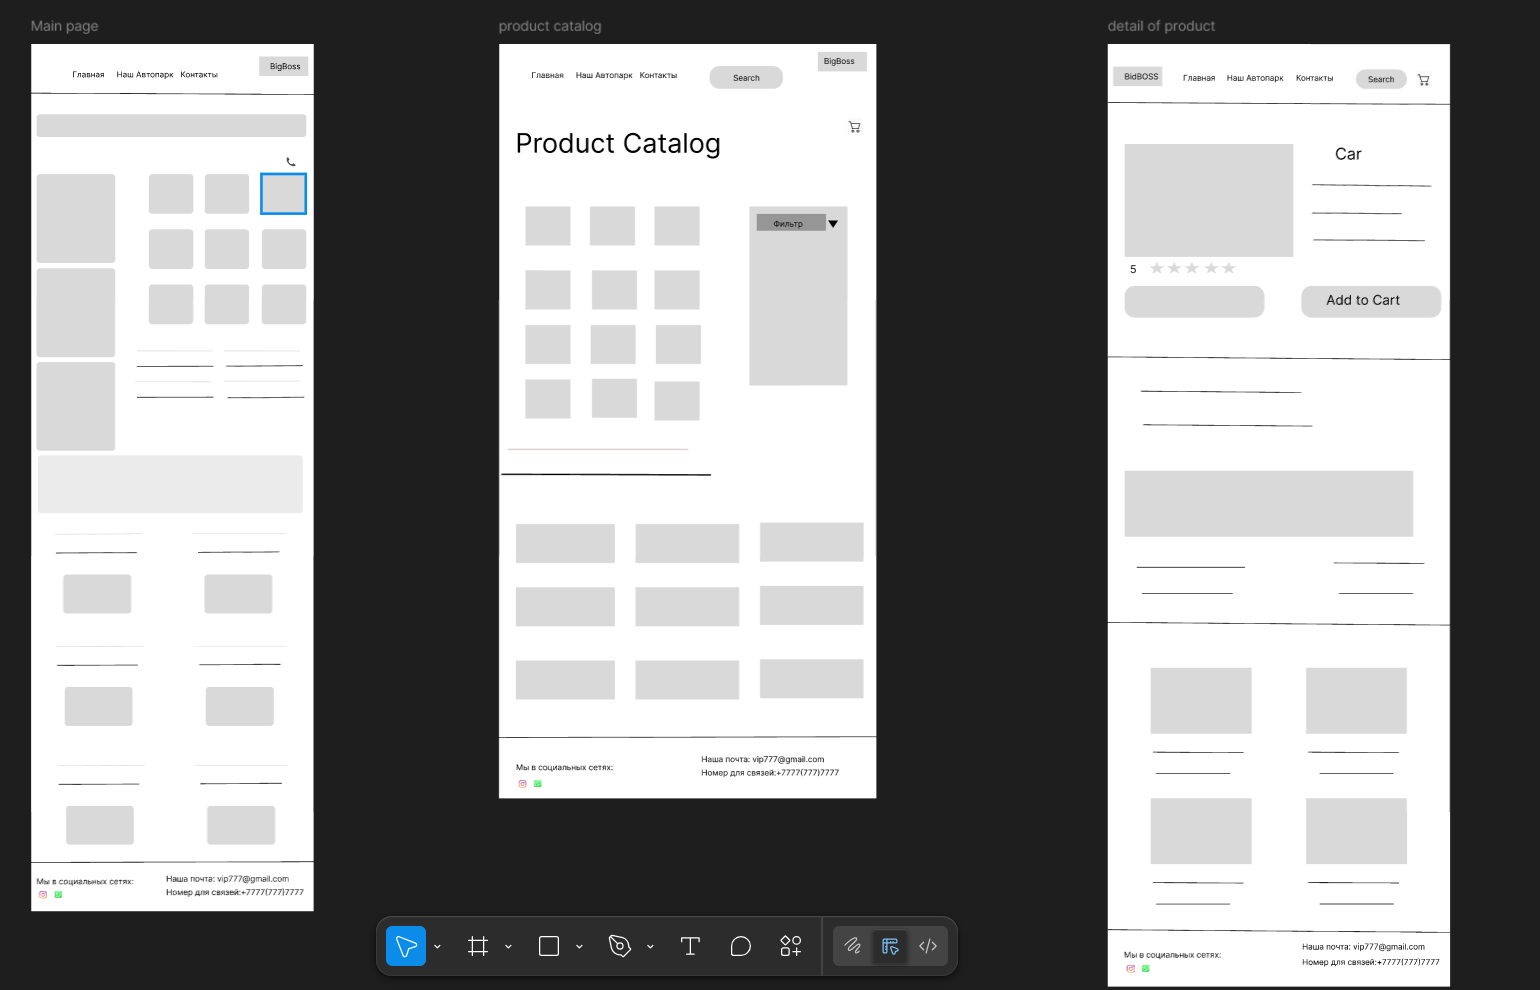Viewport: 1540px width, 990px height.
Task: Select the 'product catalog' frame label
Action: click(x=550, y=26)
